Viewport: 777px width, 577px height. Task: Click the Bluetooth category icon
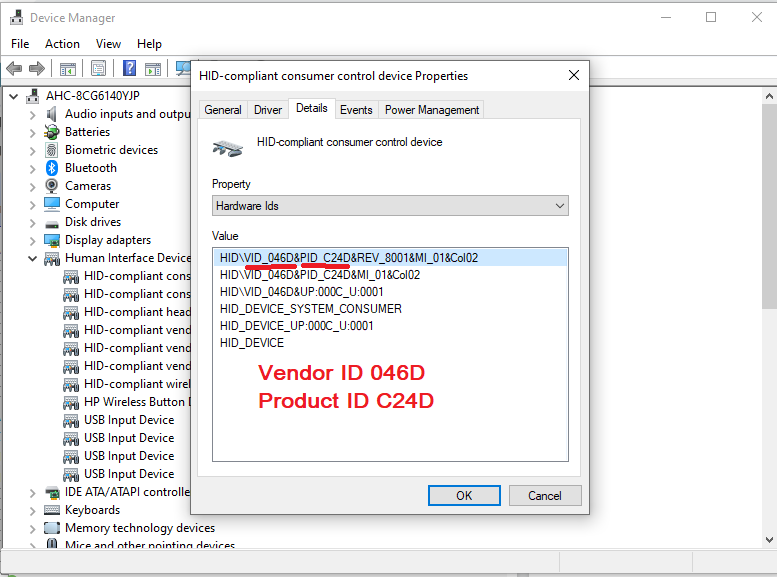pyautogui.click(x=52, y=168)
